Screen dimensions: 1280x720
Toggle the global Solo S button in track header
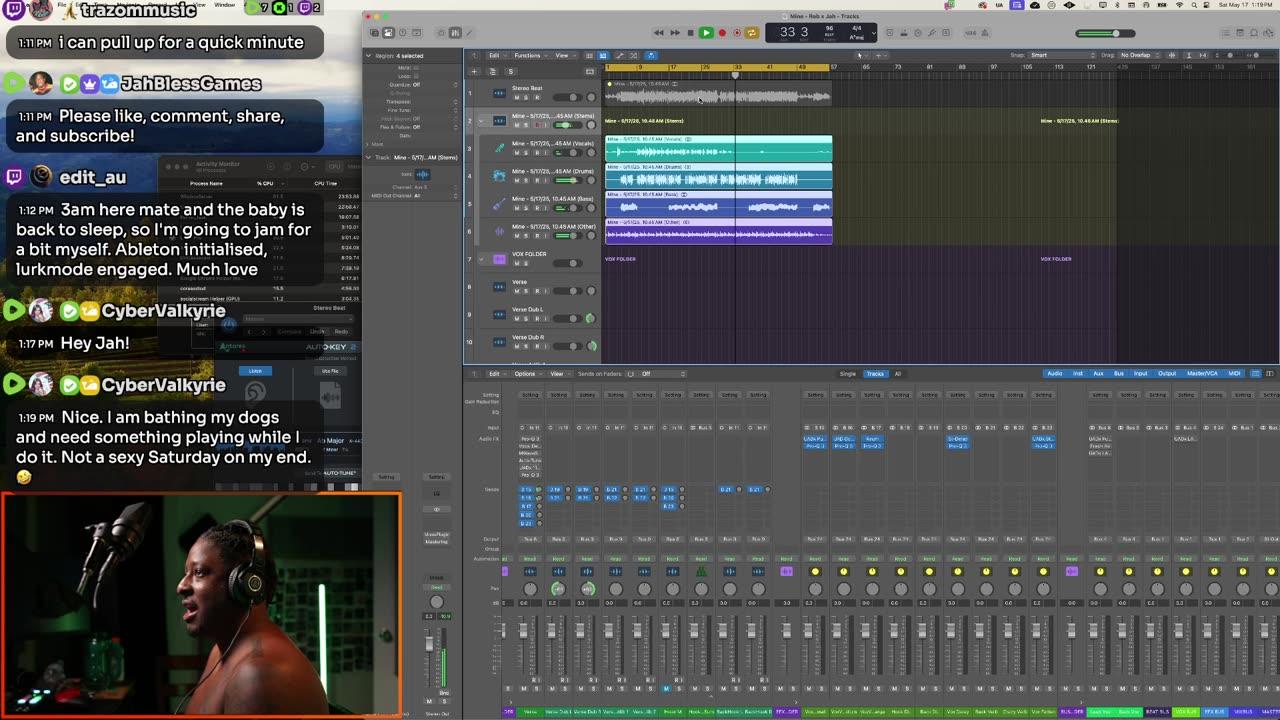coord(511,71)
